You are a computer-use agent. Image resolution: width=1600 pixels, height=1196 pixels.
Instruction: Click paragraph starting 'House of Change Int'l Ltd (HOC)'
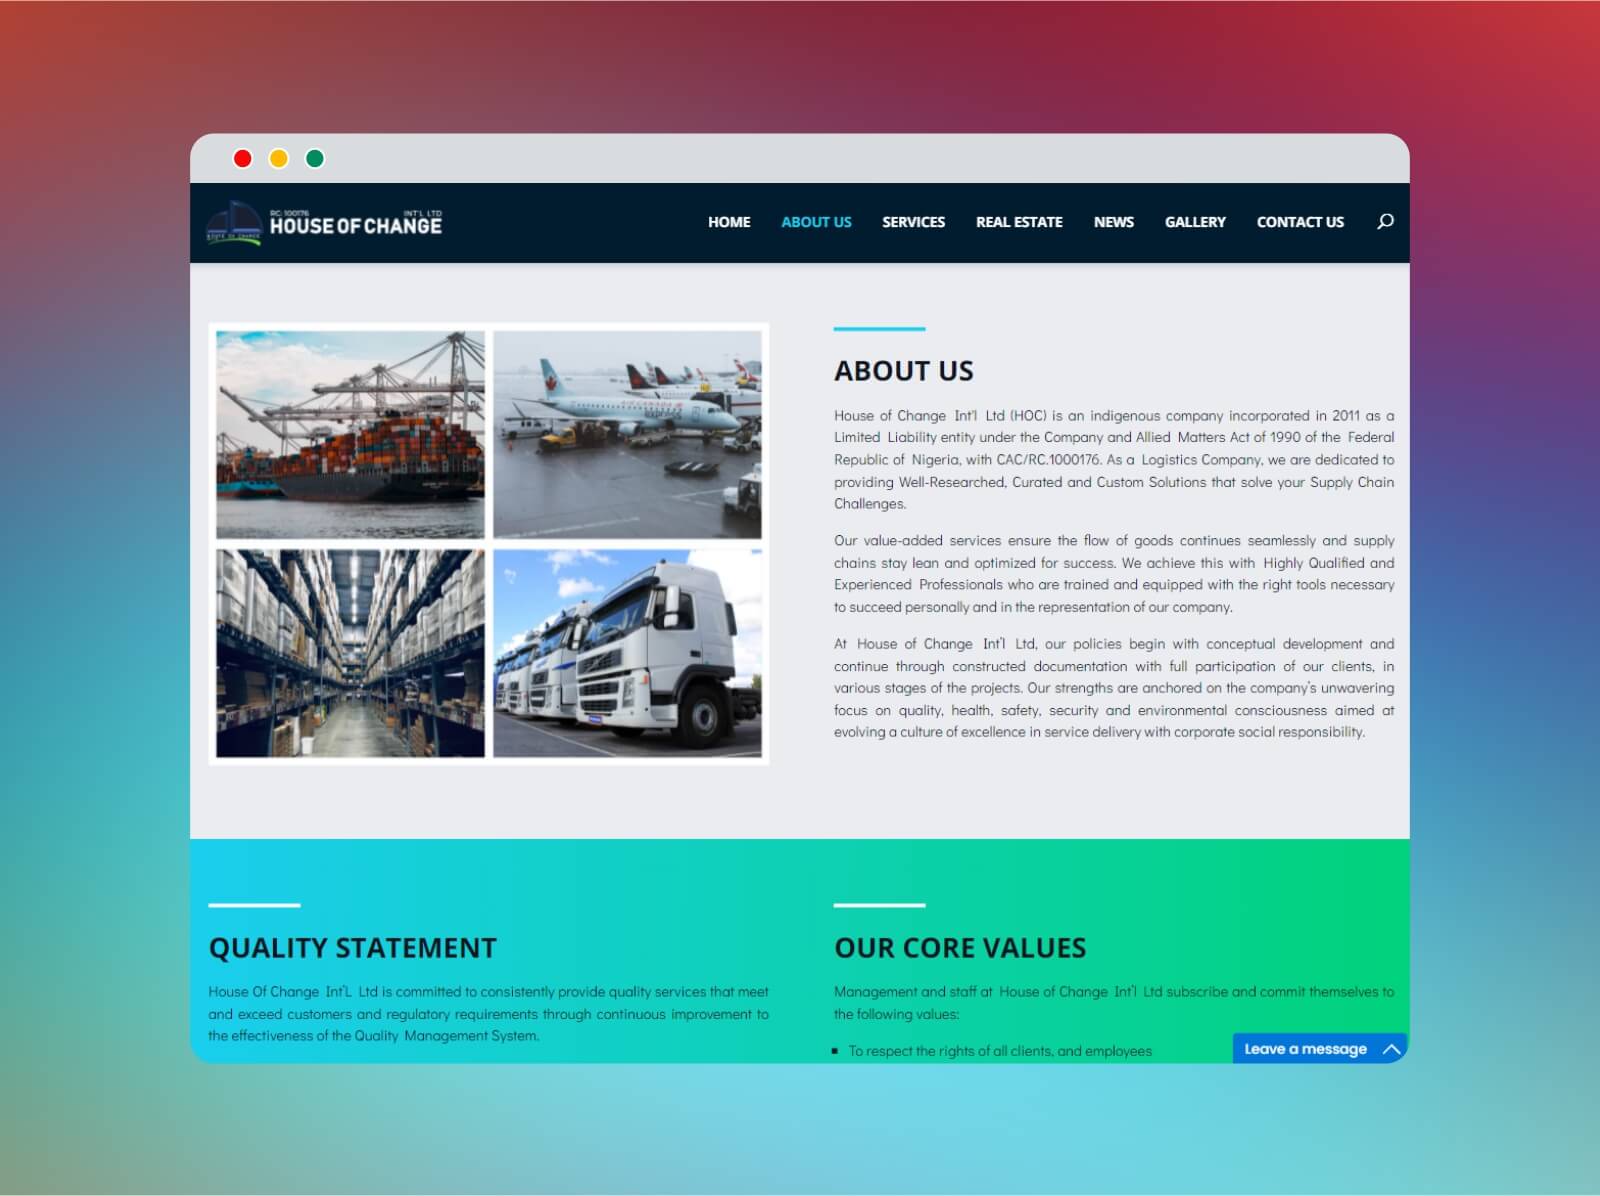click(x=1114, y=460)
